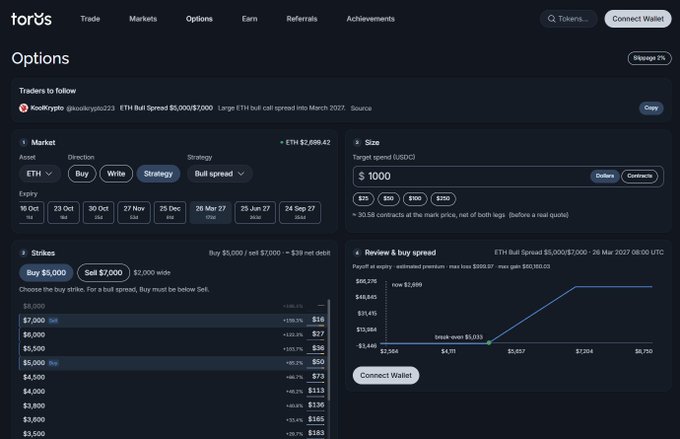
Task: Click the search magnifier icon
Action: [x=551, y=19]
